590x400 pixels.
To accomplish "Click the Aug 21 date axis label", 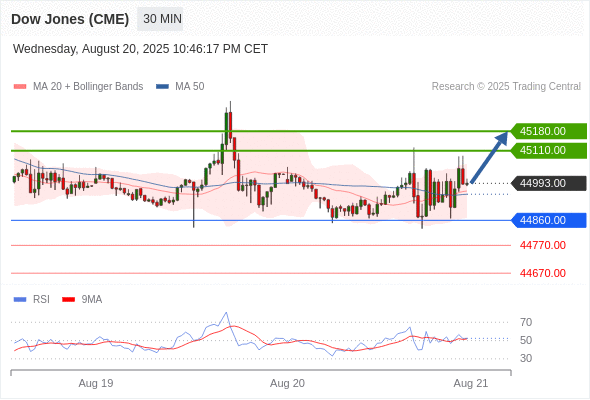I will coord(471,383).
